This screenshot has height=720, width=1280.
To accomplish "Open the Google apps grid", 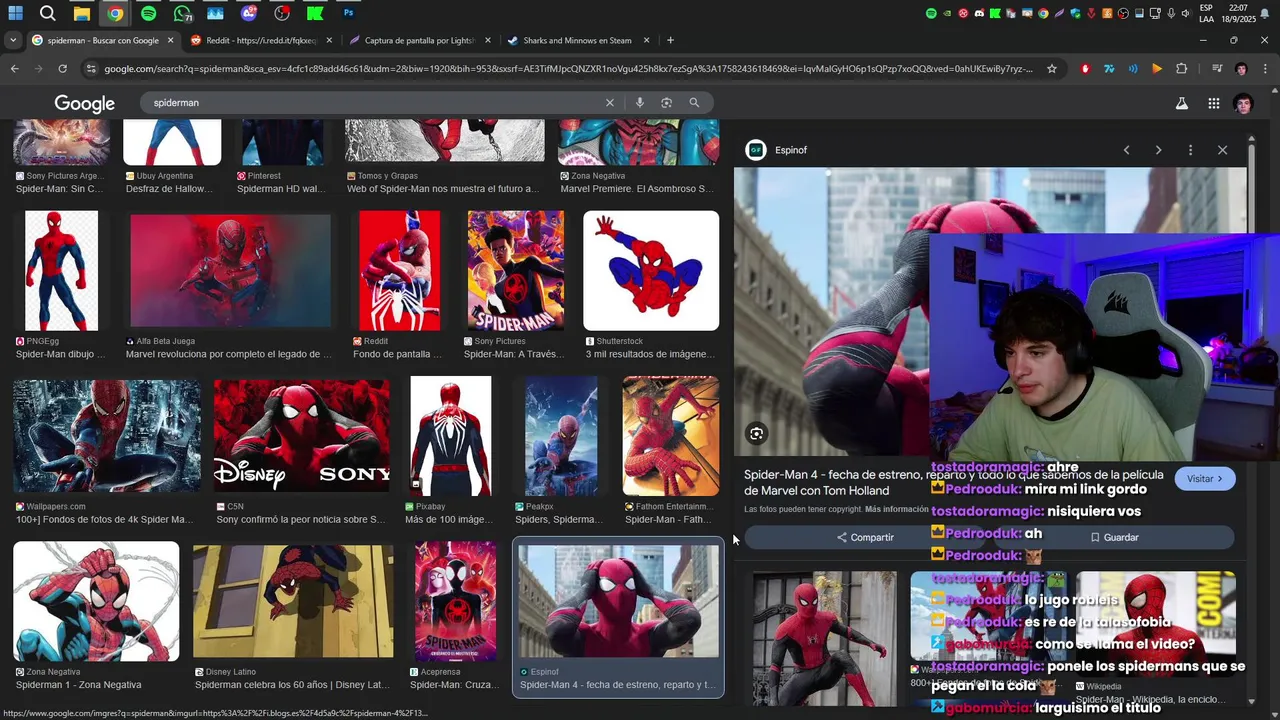I will pyautogui.click(x=1213, y=103).
